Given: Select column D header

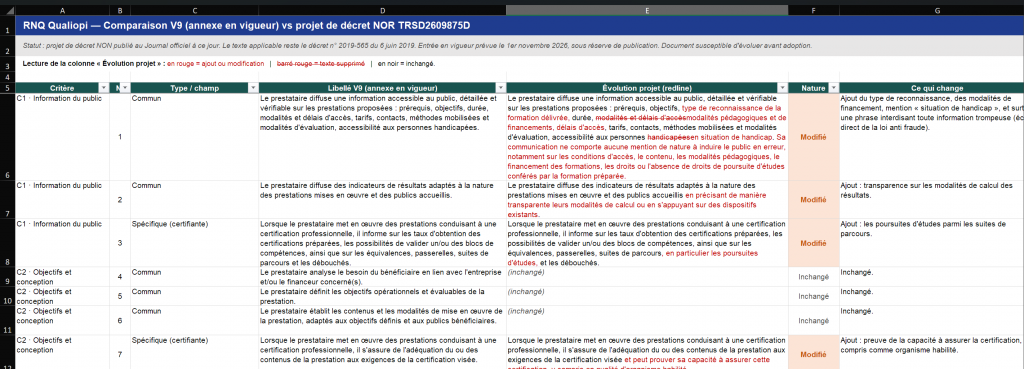Looking at the screenshot, I should pyautogui.click(x=382, y=10).
